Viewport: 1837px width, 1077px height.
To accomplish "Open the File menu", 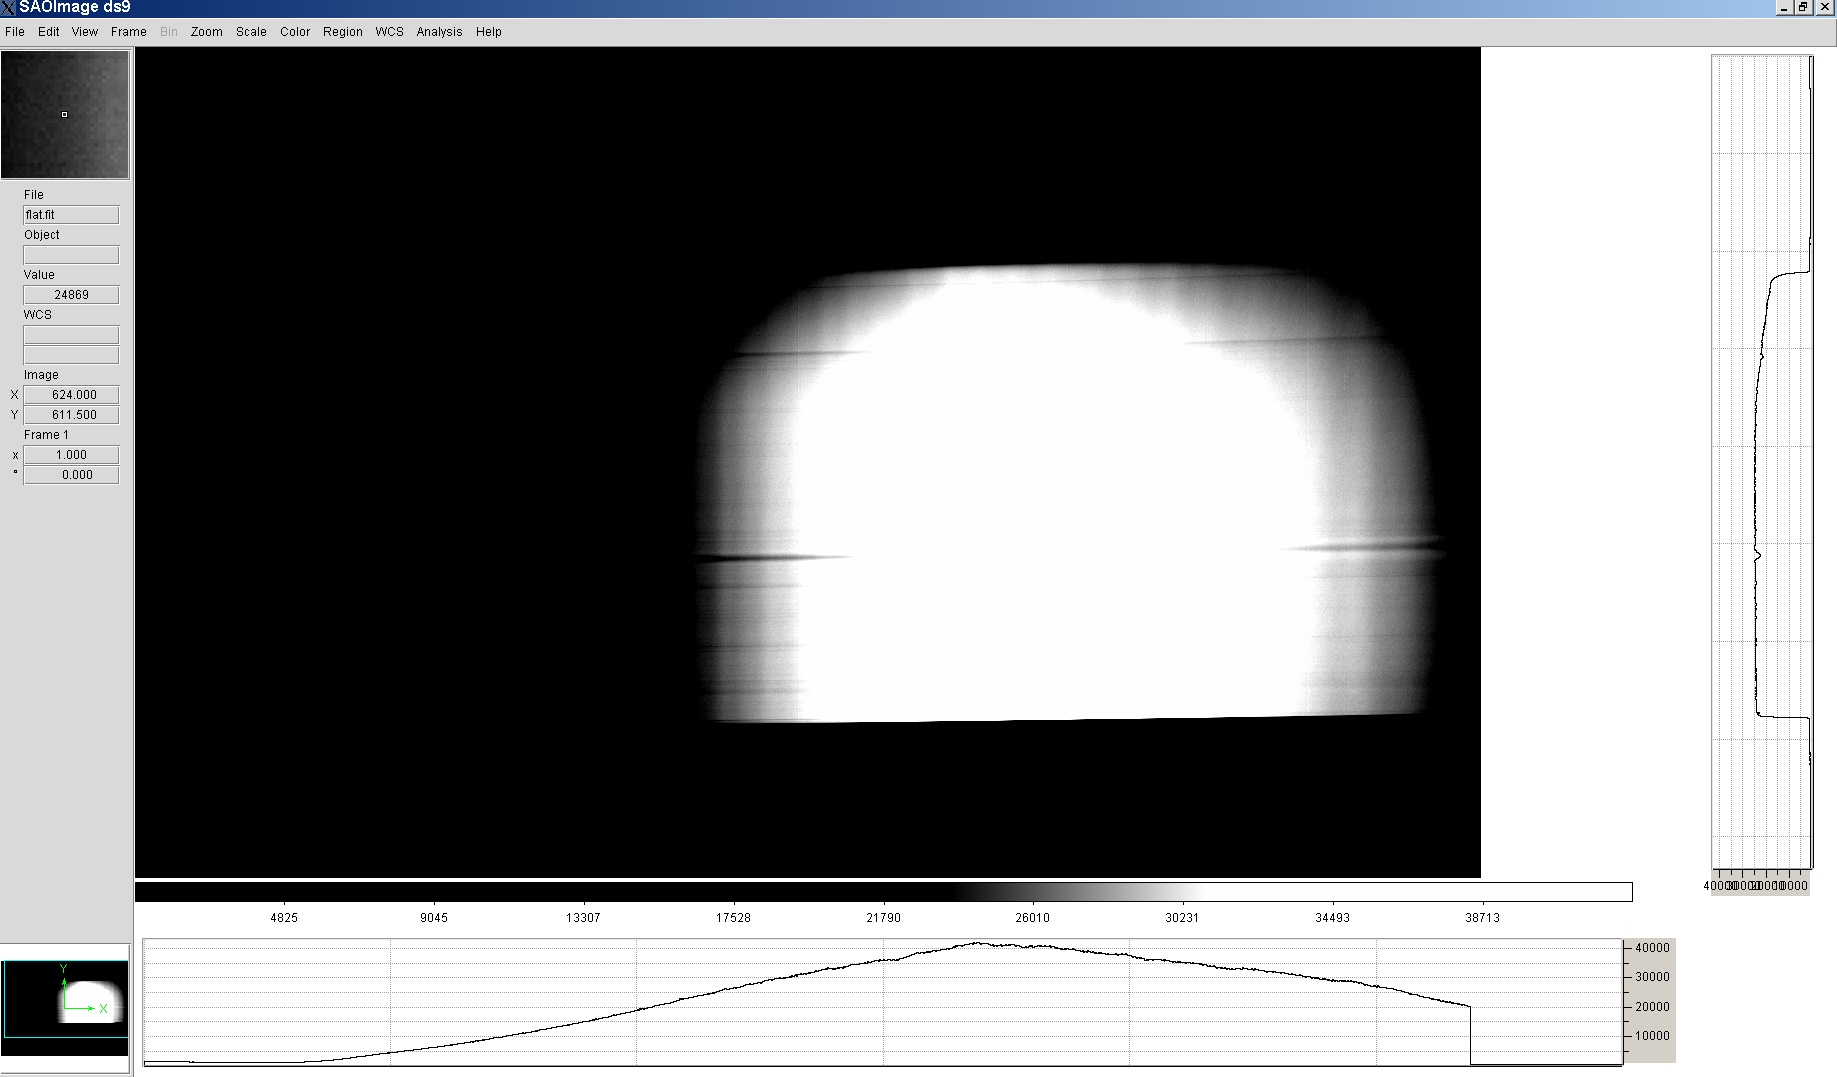I will pyautogui.click(x=15, y=32).
